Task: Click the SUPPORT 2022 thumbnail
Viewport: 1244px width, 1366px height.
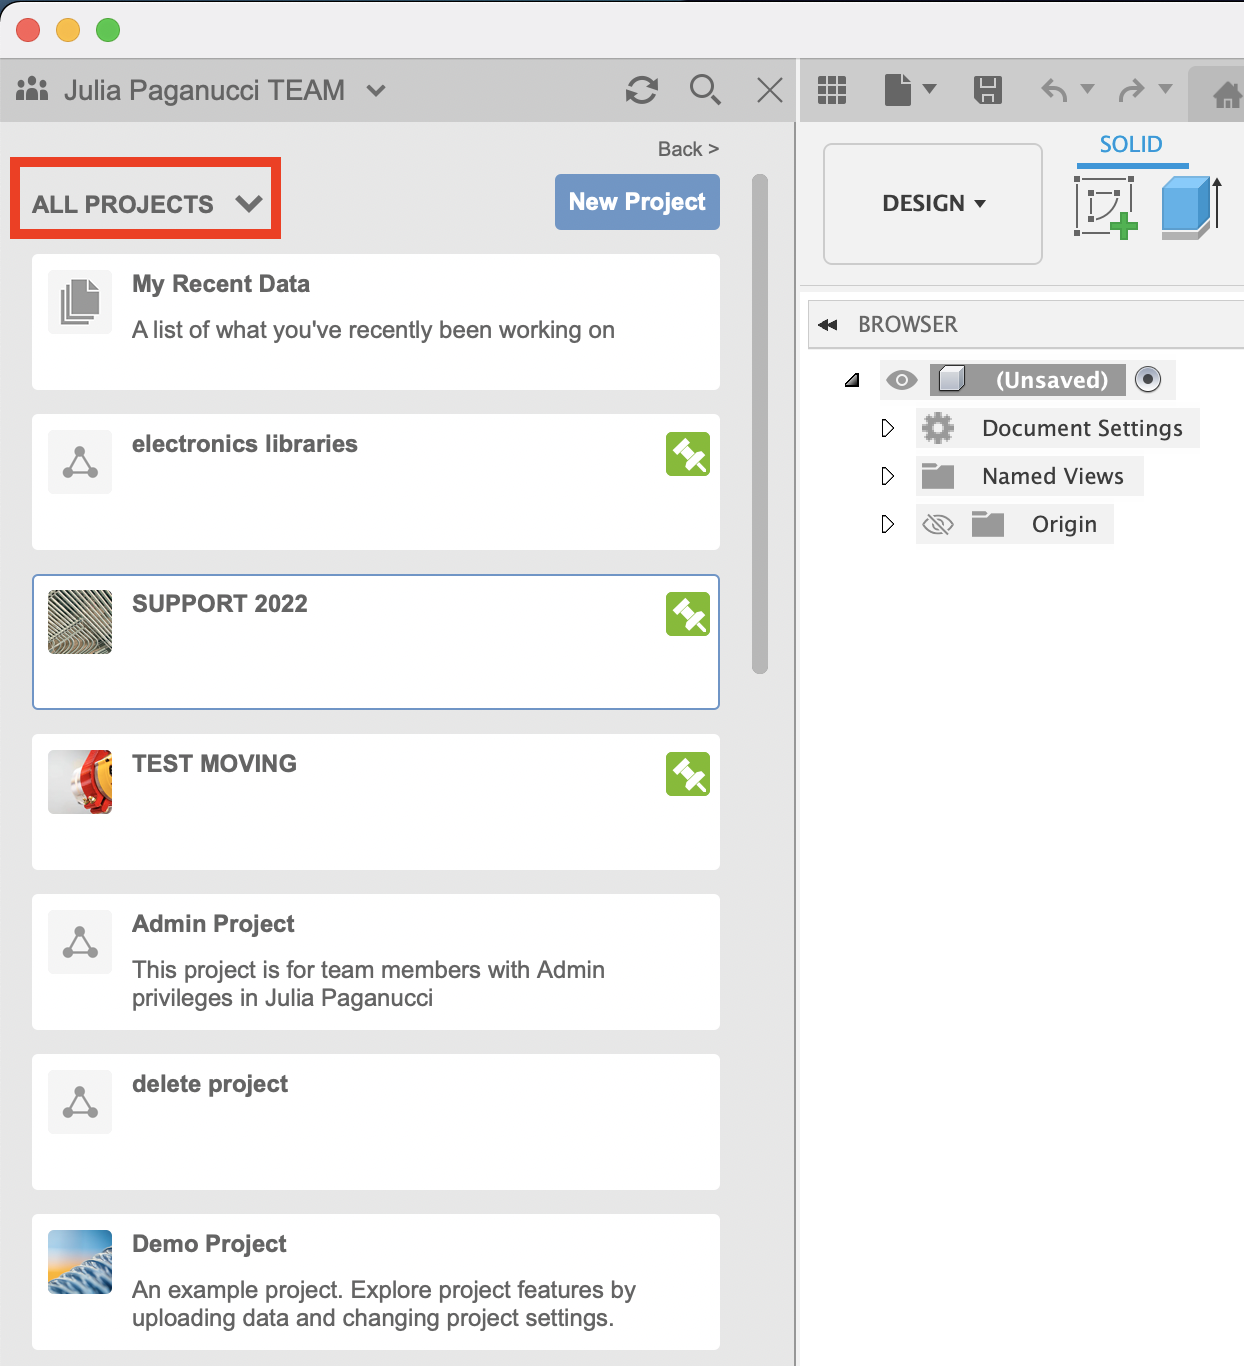Action: [80, 622]
